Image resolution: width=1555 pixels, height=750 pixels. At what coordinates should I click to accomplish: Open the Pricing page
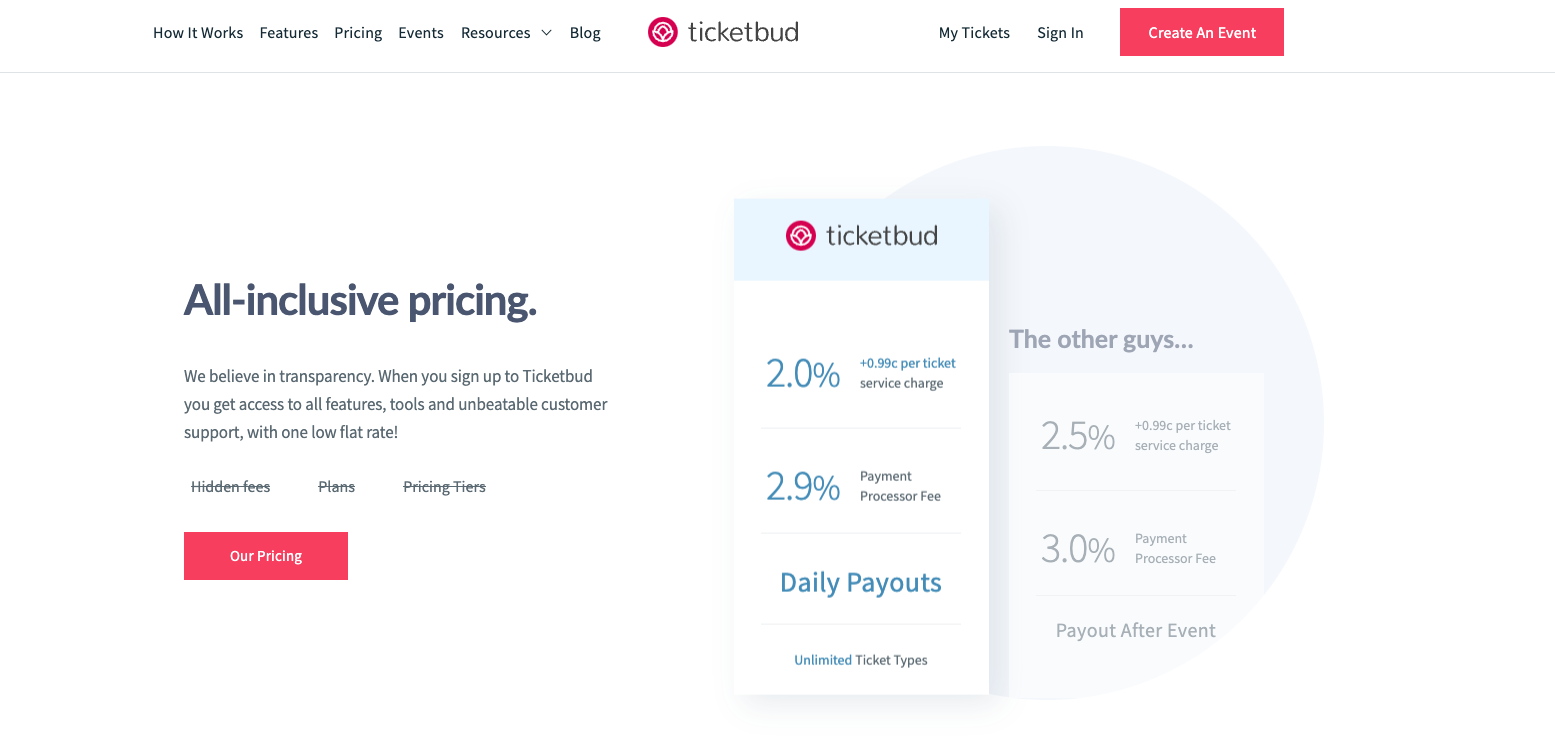357,33
